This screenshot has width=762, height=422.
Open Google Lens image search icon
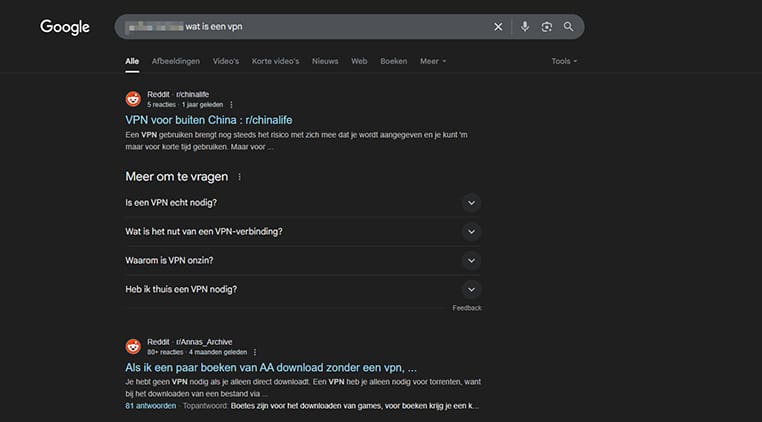tap(547, 27)
